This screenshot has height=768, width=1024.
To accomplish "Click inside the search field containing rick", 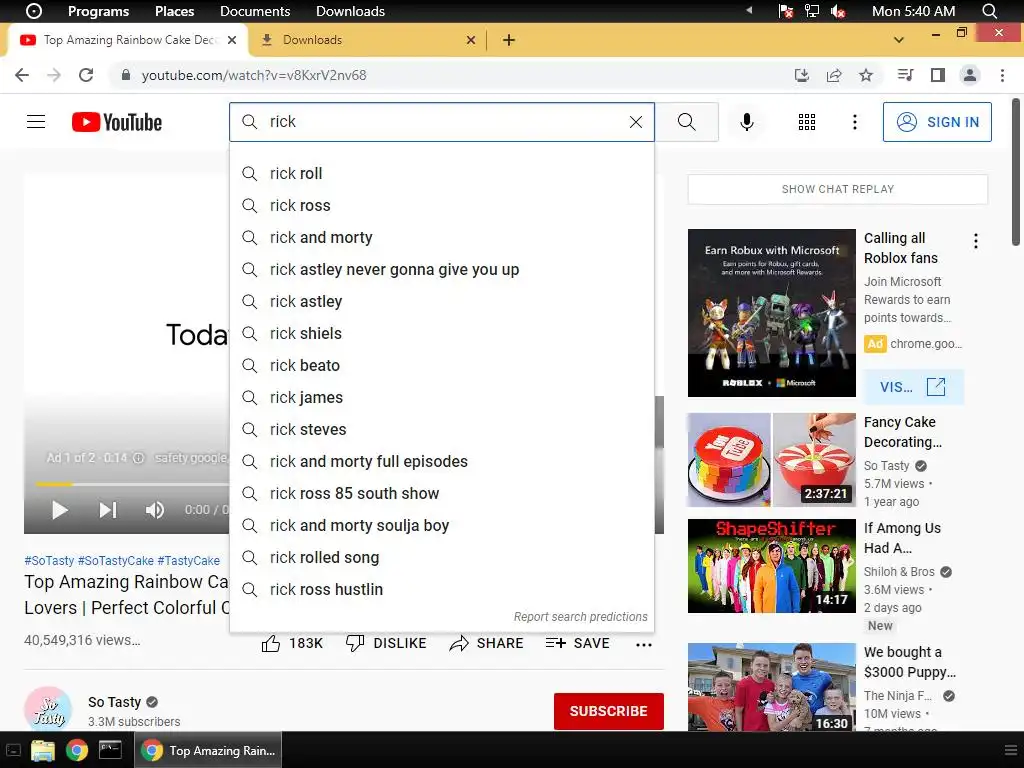I will click(x=441, y=122).
